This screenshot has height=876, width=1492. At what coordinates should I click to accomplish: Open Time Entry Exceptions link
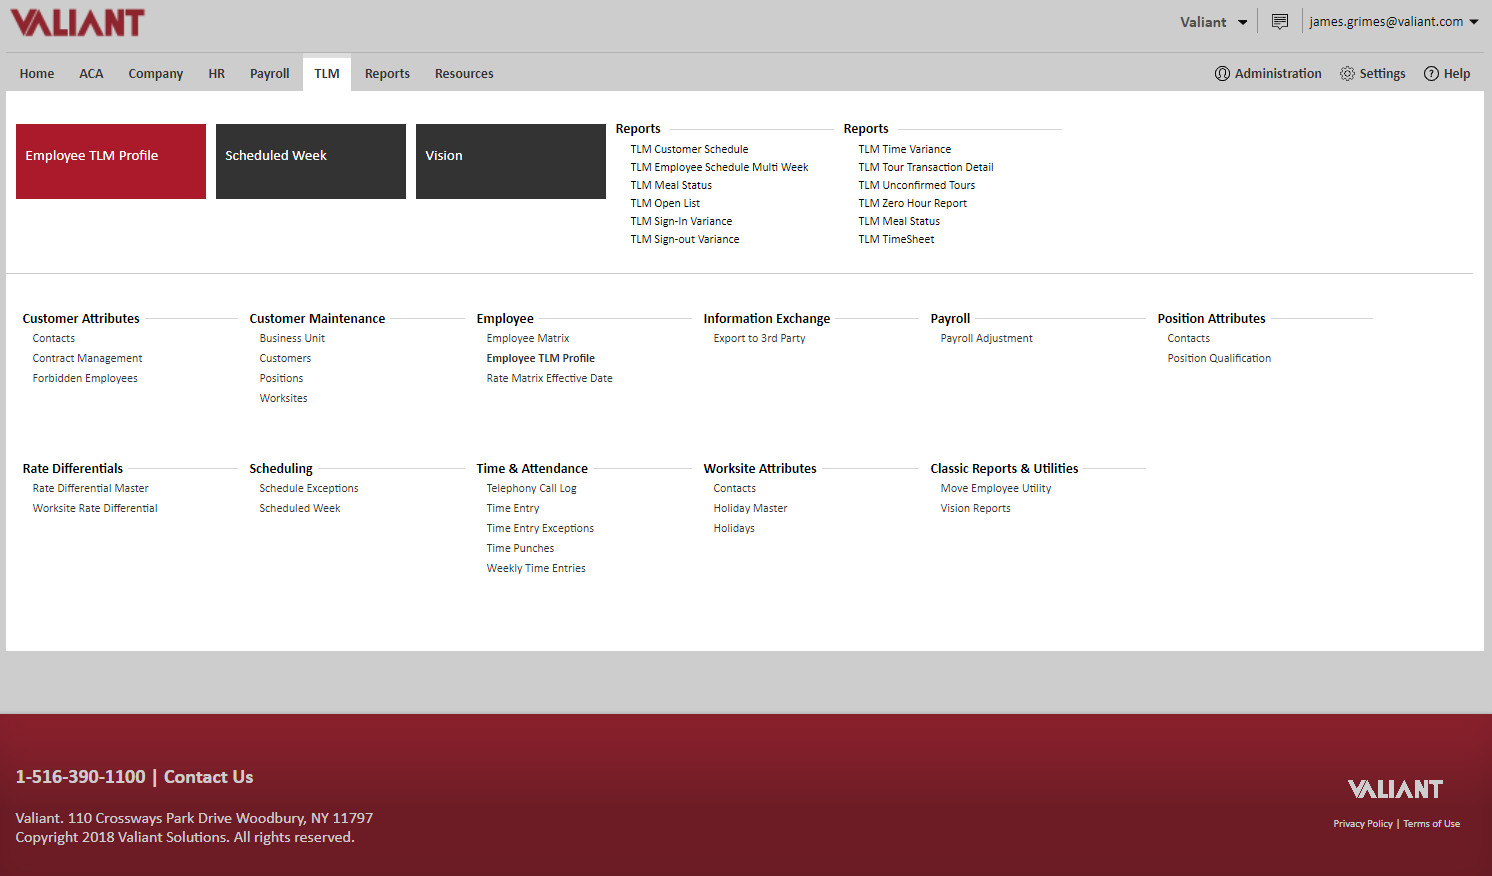click(540, 528)
